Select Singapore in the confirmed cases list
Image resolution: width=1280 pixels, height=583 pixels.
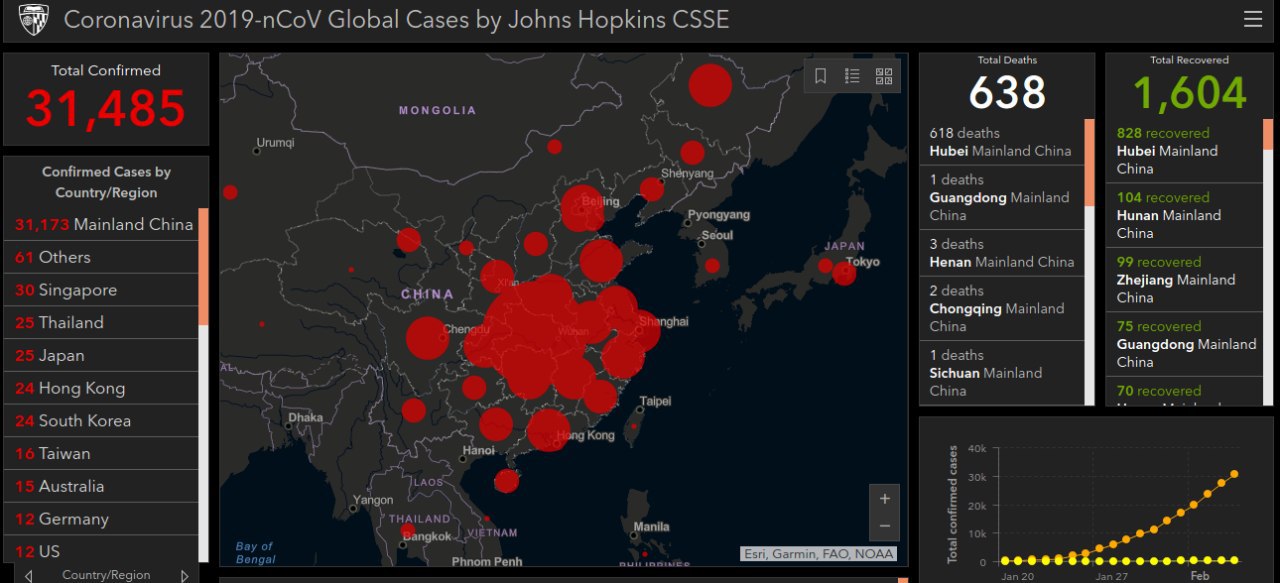pos(101,290)
